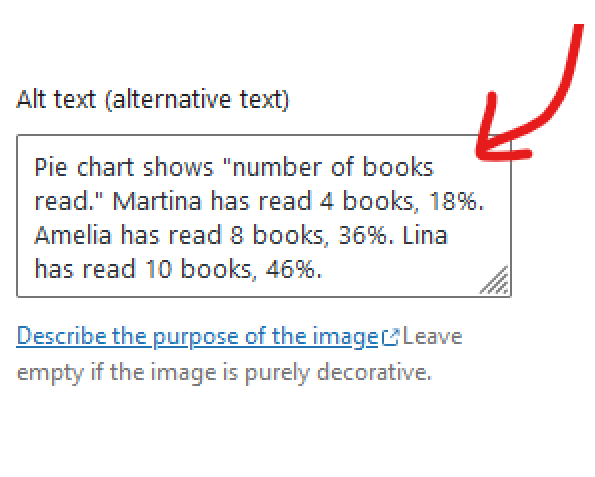Click the quoted phrase 'number of books'
595x477 pixels.
332,167
